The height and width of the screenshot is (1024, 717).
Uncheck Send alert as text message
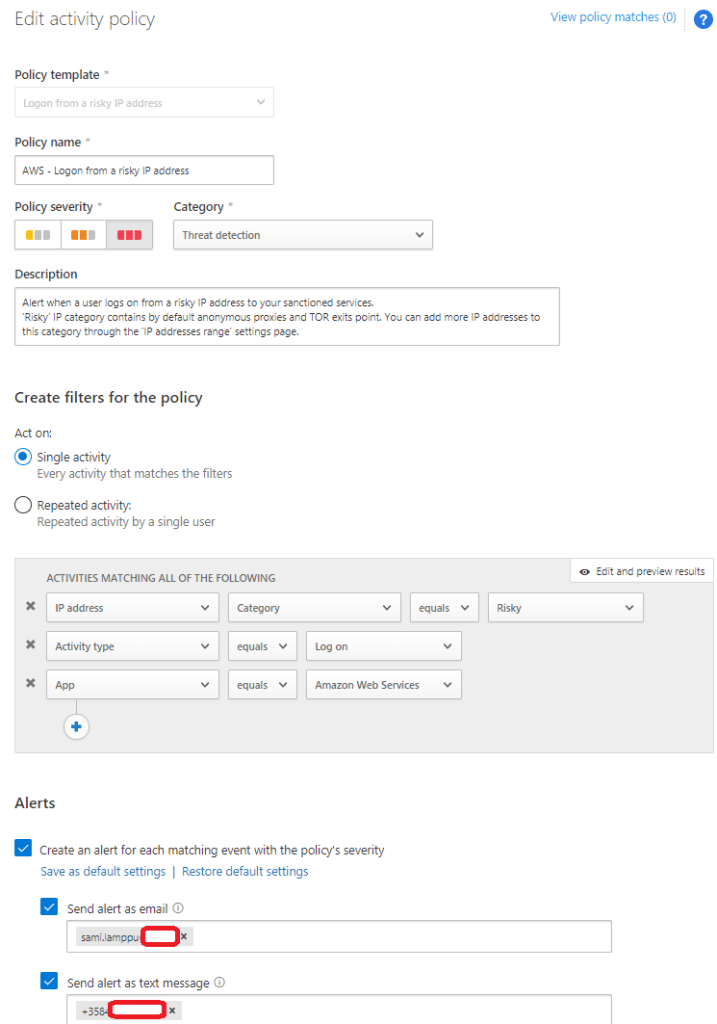tap(49, 982)
